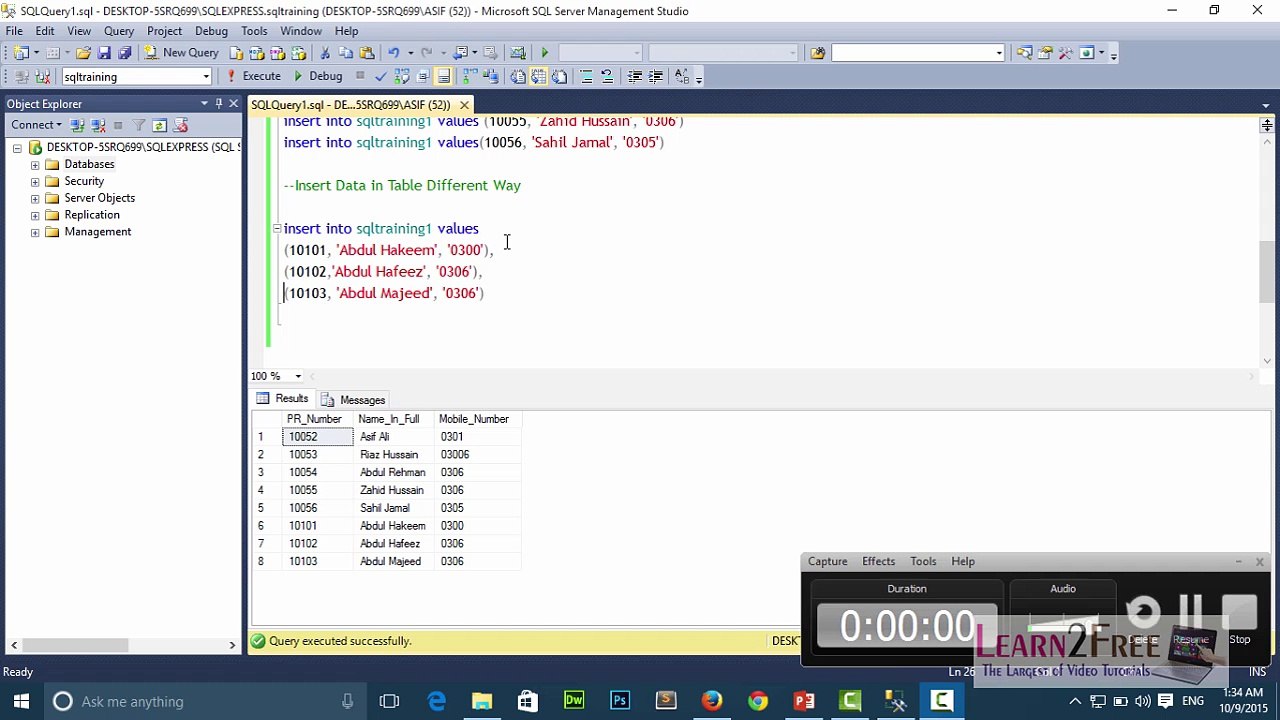The width and height of the screenshot is (1280, 720).
Task: Close the SQLQuery1.sql tab
Action: coord(464,104)
